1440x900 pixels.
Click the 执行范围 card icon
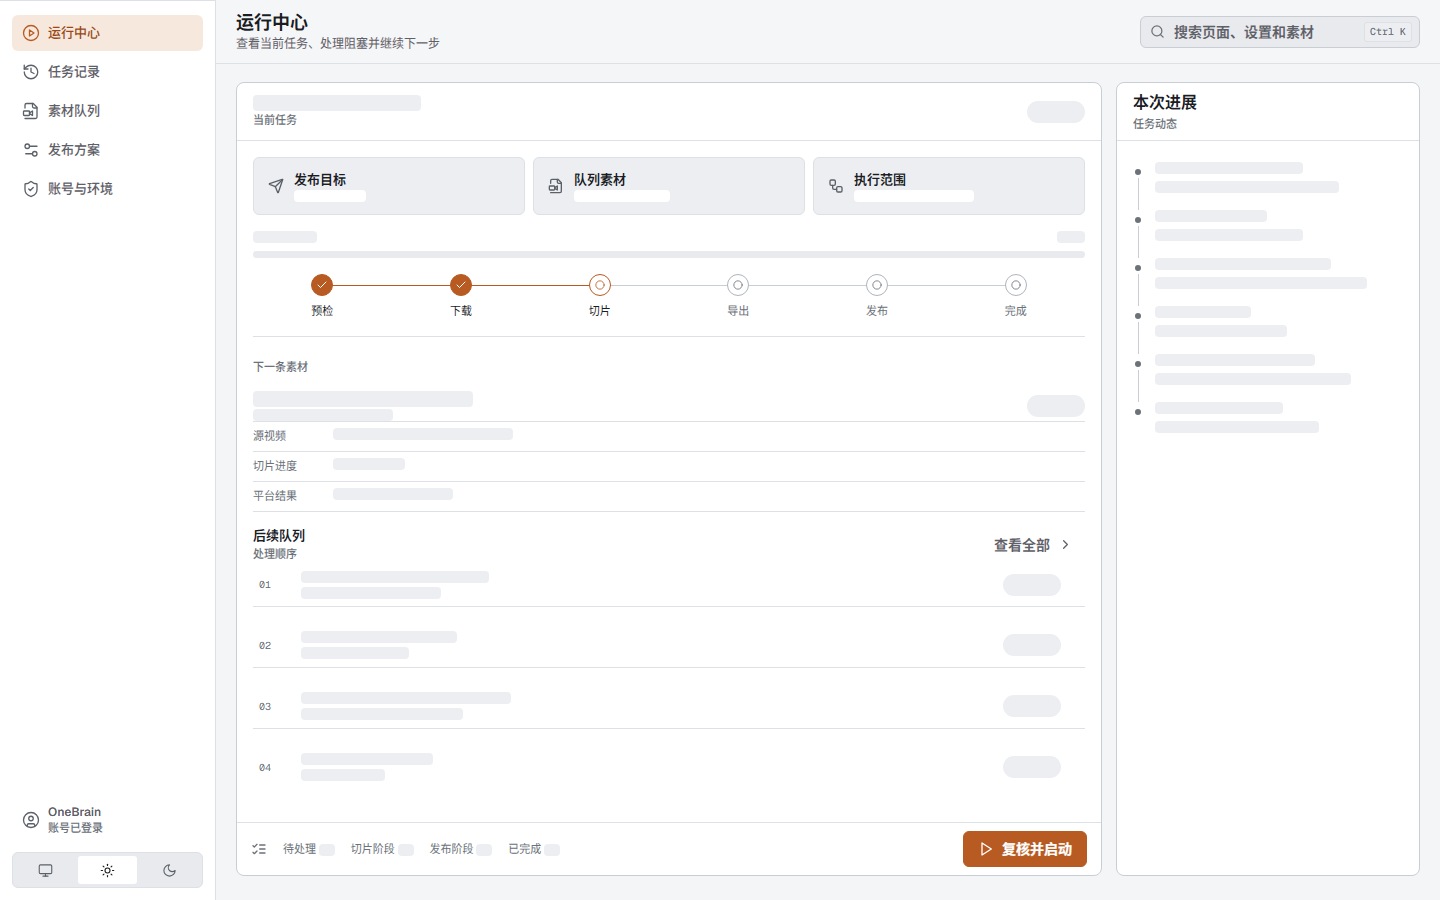point(836,186)
